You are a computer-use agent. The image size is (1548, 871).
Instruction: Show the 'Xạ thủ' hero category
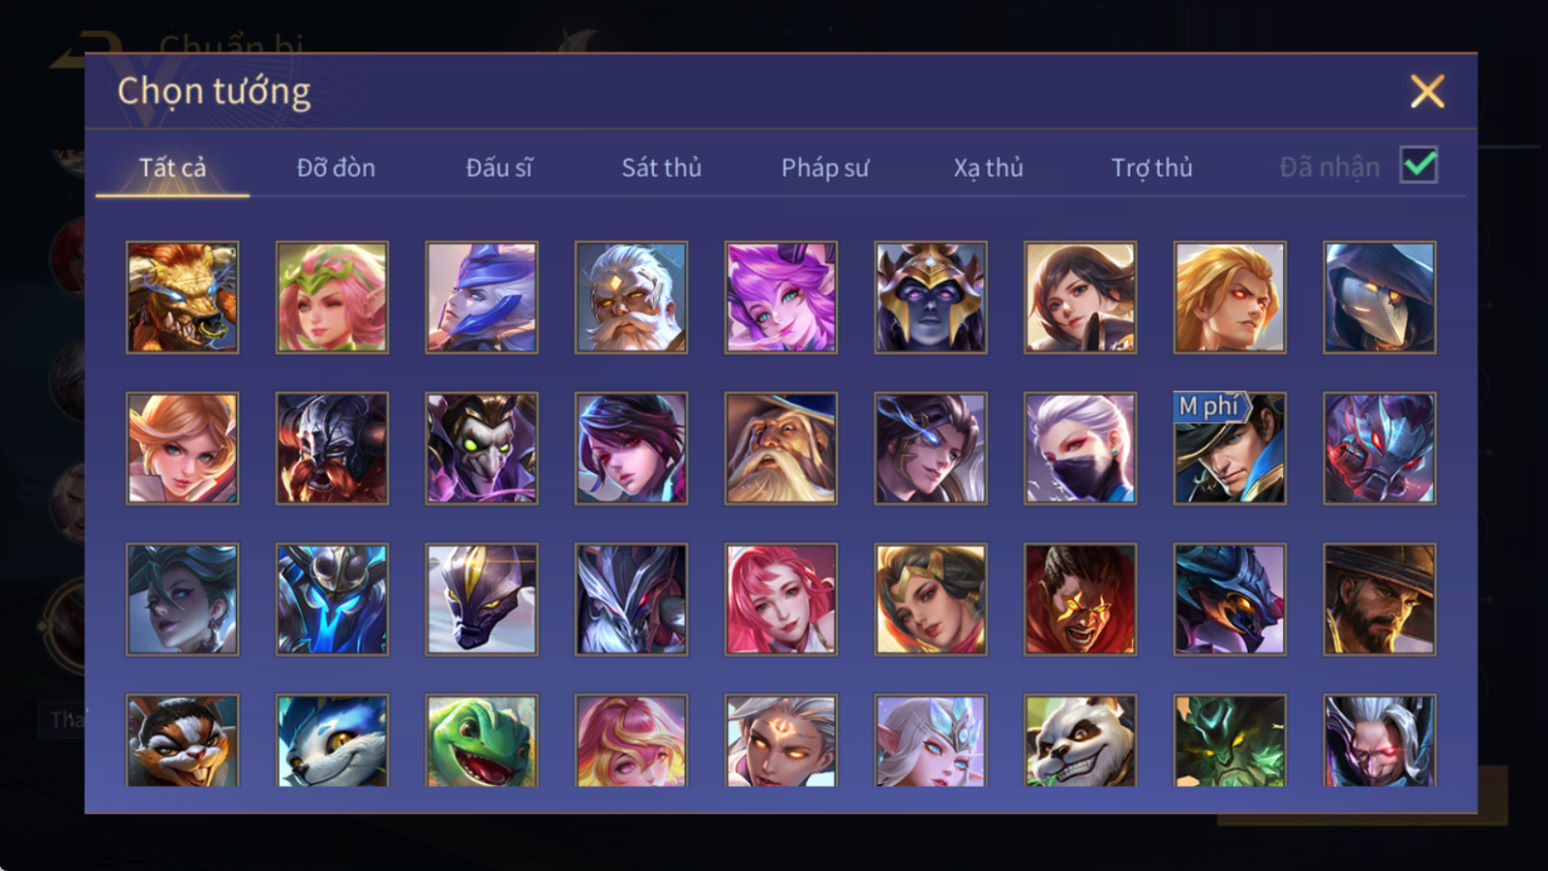[x=988, y=167]
